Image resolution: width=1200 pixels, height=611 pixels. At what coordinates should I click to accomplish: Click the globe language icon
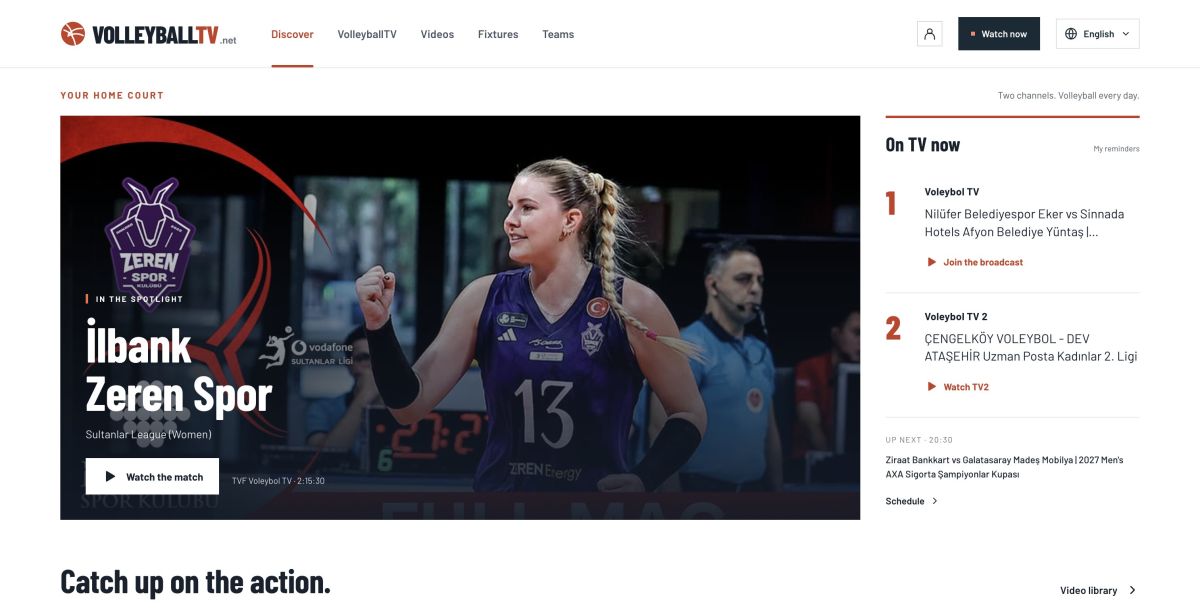click(x=1071, y=34)
